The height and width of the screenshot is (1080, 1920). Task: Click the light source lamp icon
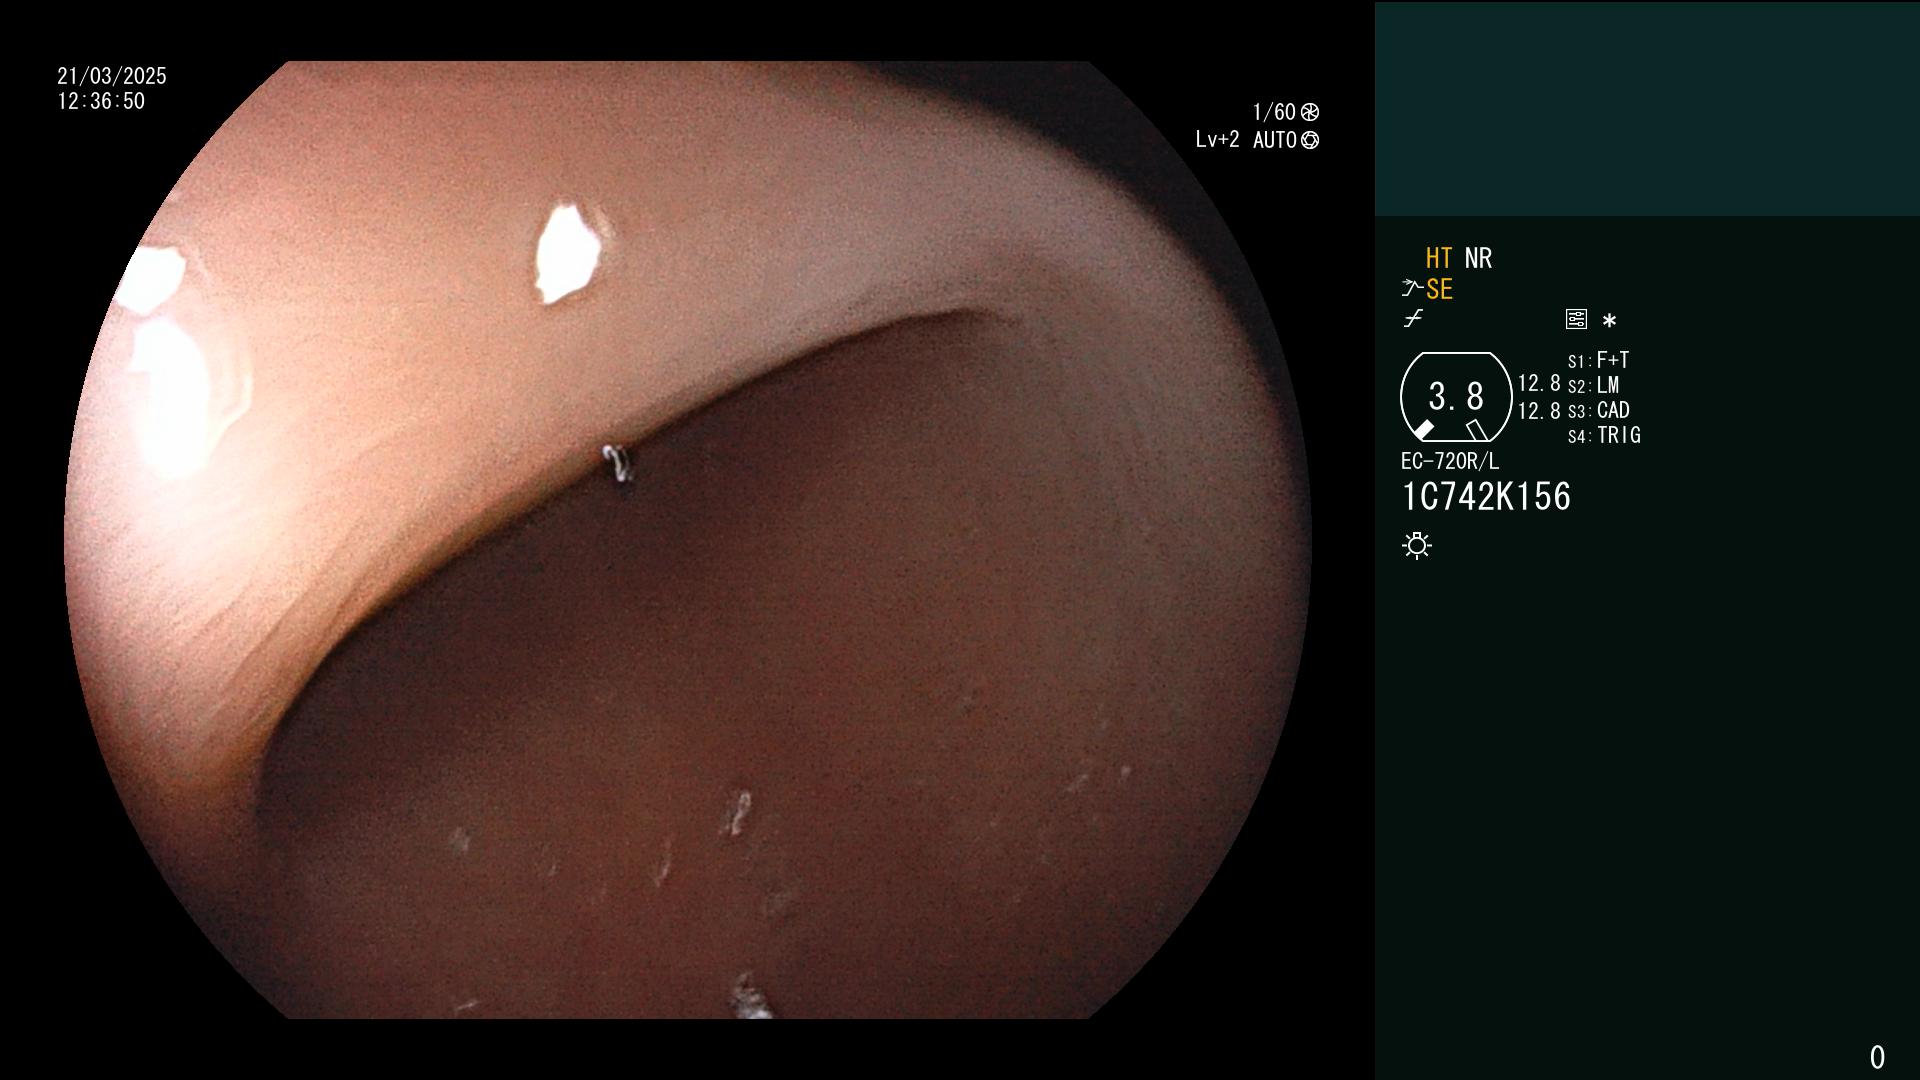point(1417,546)
